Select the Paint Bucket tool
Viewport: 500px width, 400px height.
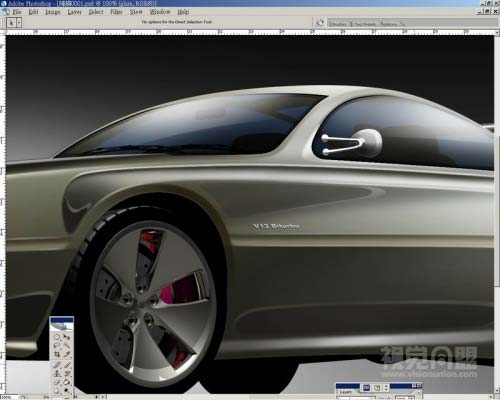67,383
